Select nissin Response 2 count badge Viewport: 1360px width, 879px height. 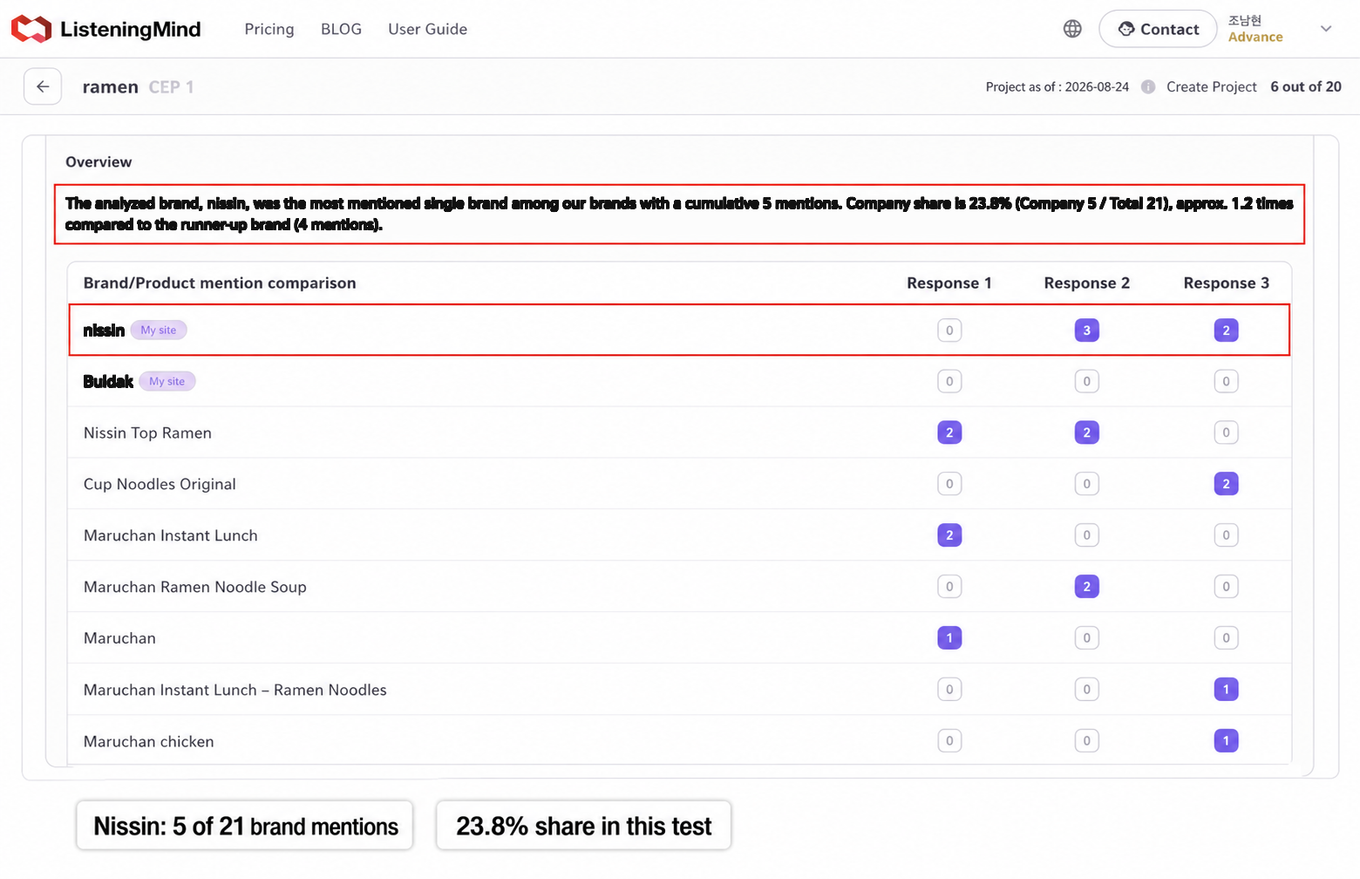[1087, 330]
